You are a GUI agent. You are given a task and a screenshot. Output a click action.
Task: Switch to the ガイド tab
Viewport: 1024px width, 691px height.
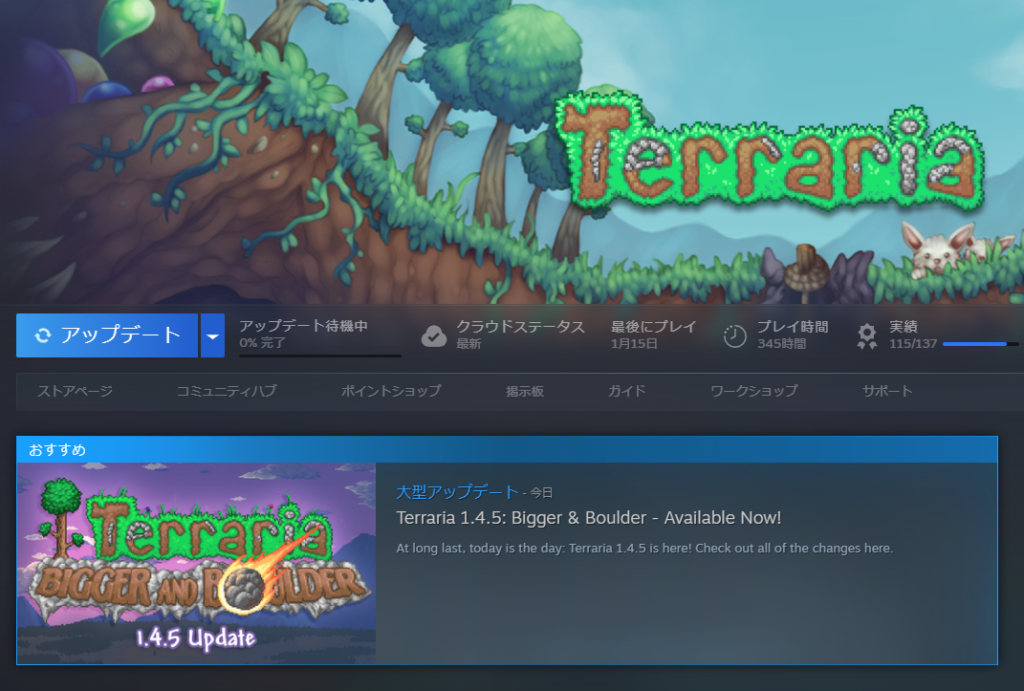click(x=627, y=391)
